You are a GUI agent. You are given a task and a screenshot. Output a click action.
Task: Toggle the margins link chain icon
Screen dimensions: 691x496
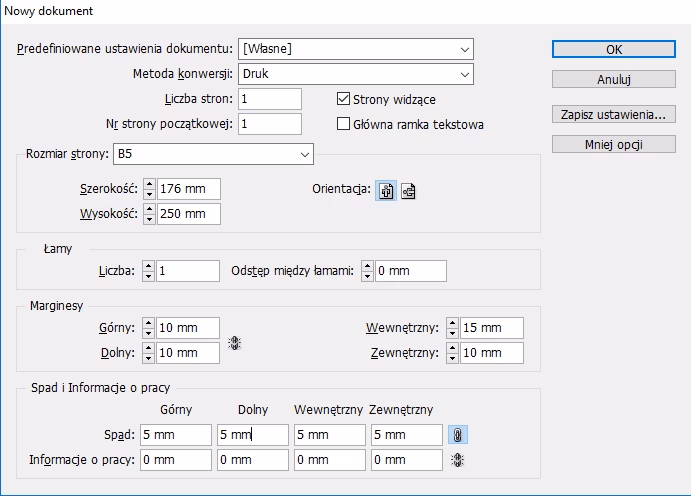tap(234, 343)
